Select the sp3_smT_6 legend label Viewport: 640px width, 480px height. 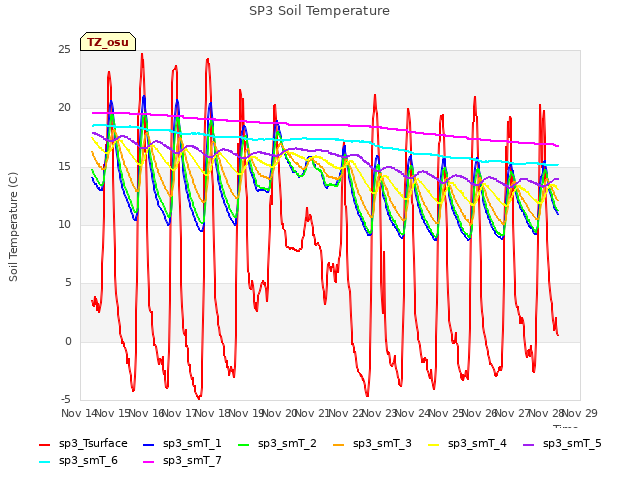tap(88, 461)
